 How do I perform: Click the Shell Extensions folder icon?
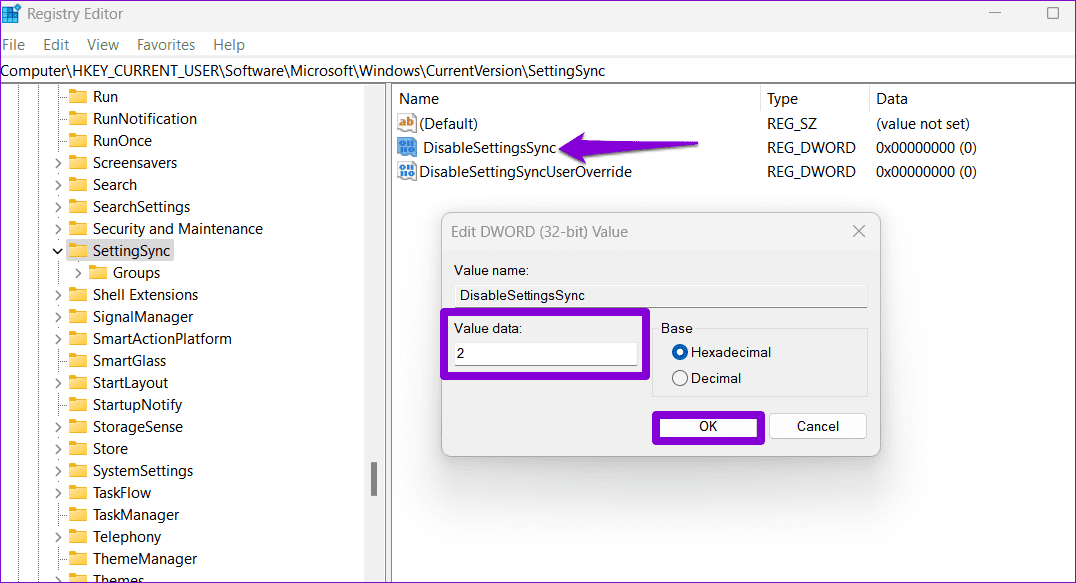[x=78, y=294]
